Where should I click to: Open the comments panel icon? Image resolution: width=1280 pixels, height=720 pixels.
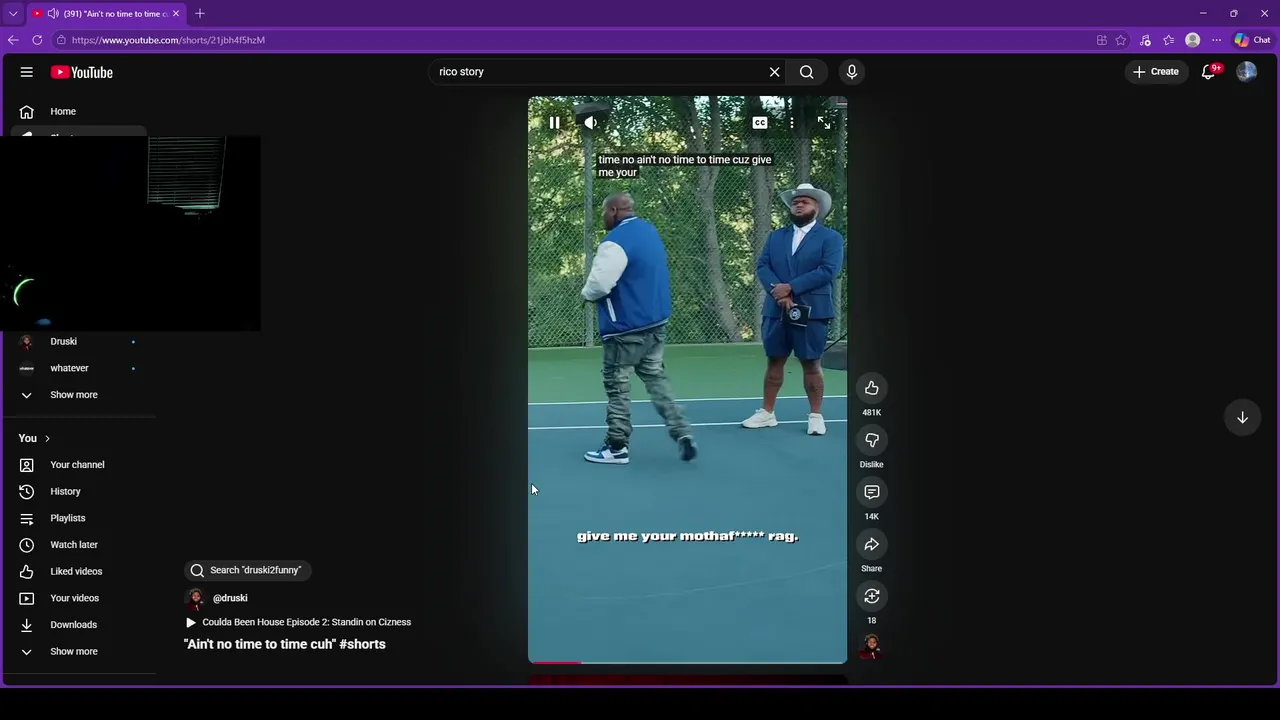coord(872,492)
